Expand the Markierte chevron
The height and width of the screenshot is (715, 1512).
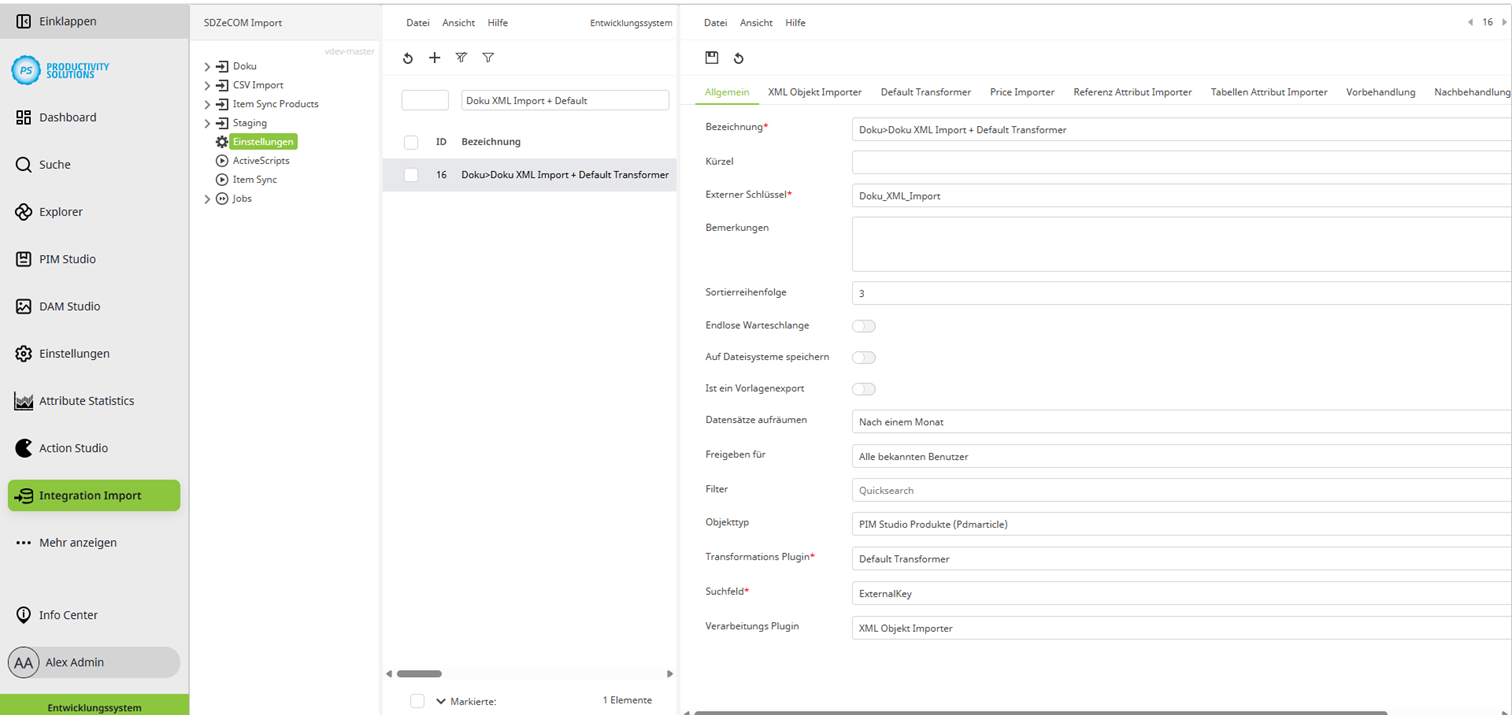[x=441, y=701]
